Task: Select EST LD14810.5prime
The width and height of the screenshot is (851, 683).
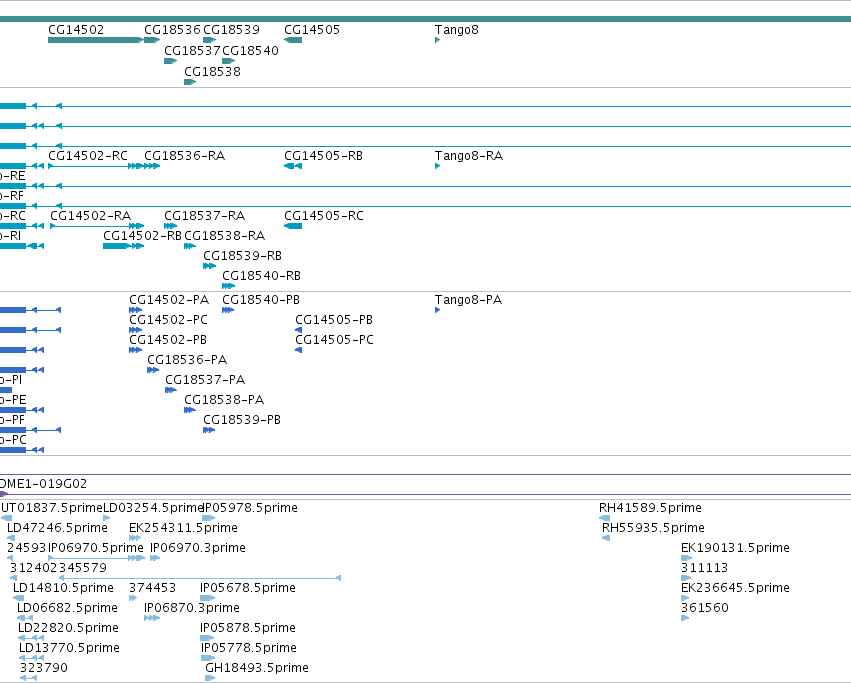Action: [63, 589]
